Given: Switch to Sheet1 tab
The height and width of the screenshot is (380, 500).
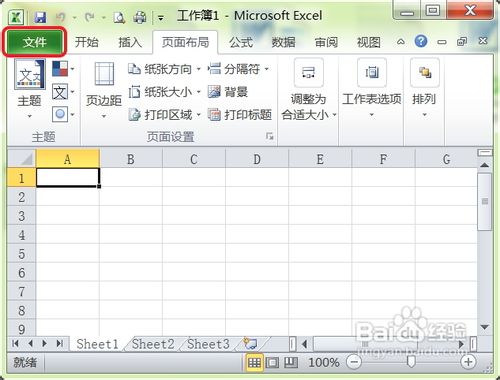Looking at the screenshot, I should pos(97,344).
